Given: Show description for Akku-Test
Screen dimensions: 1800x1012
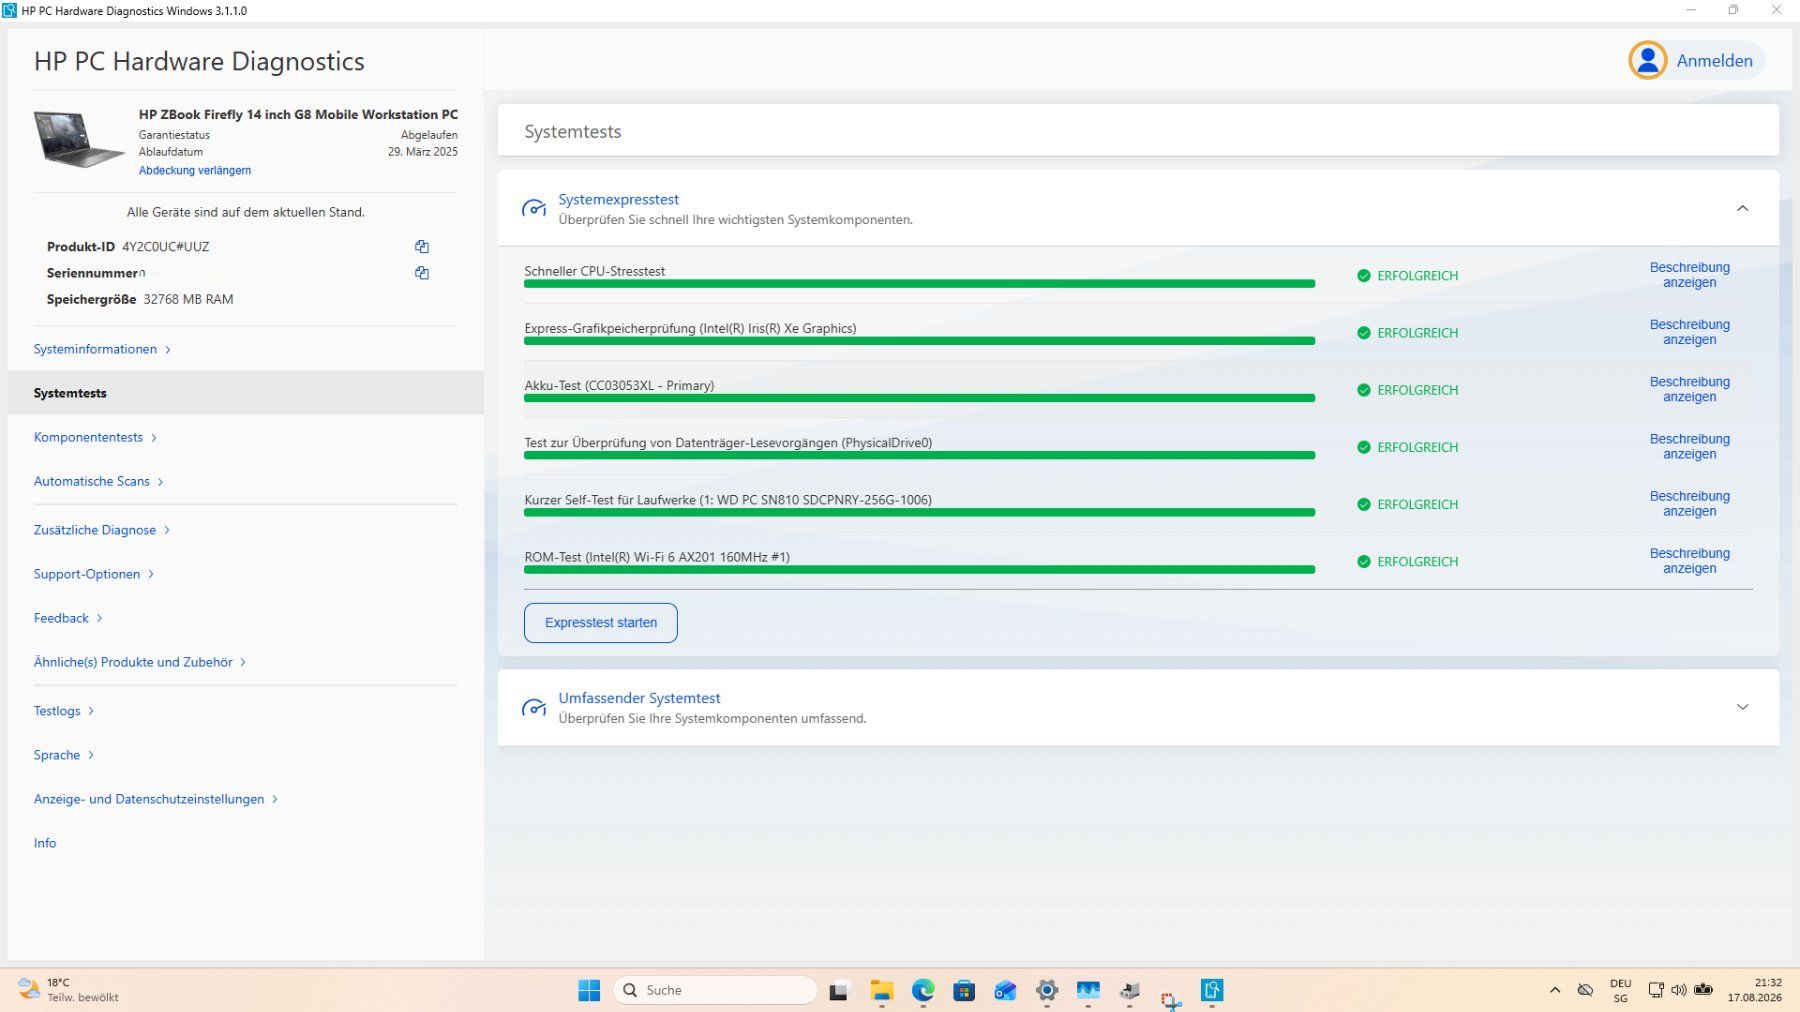Looking at the screenshot, I should tap(1689, 389).
